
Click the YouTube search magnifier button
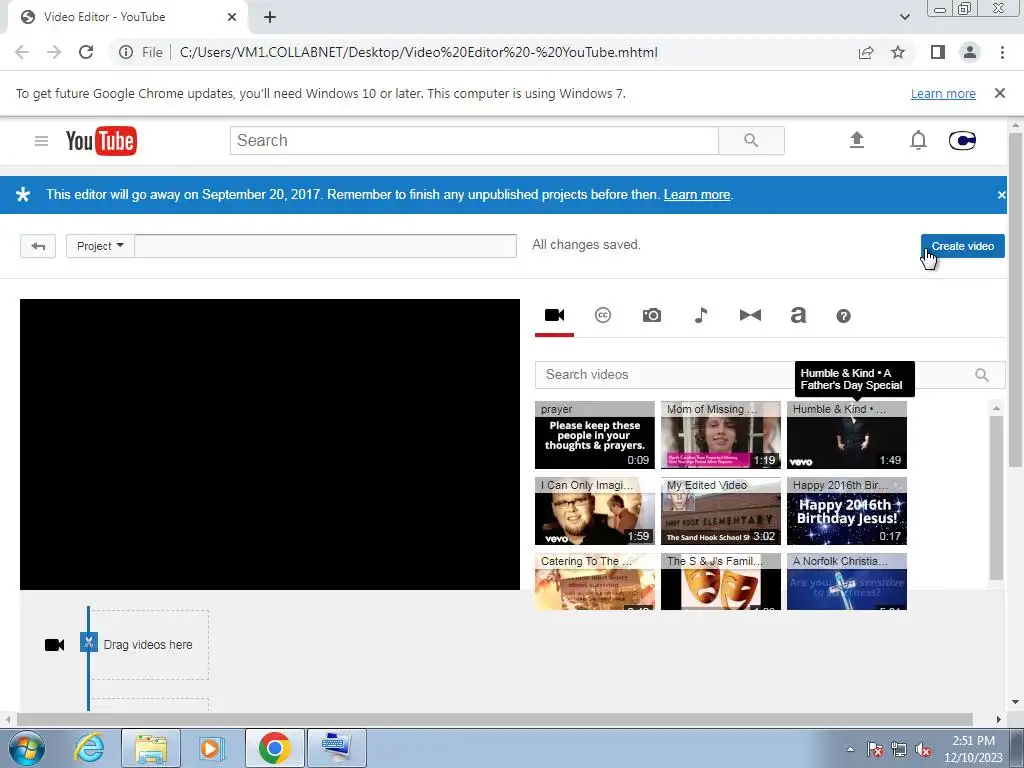pyautogui.click(x=751, y=140)
